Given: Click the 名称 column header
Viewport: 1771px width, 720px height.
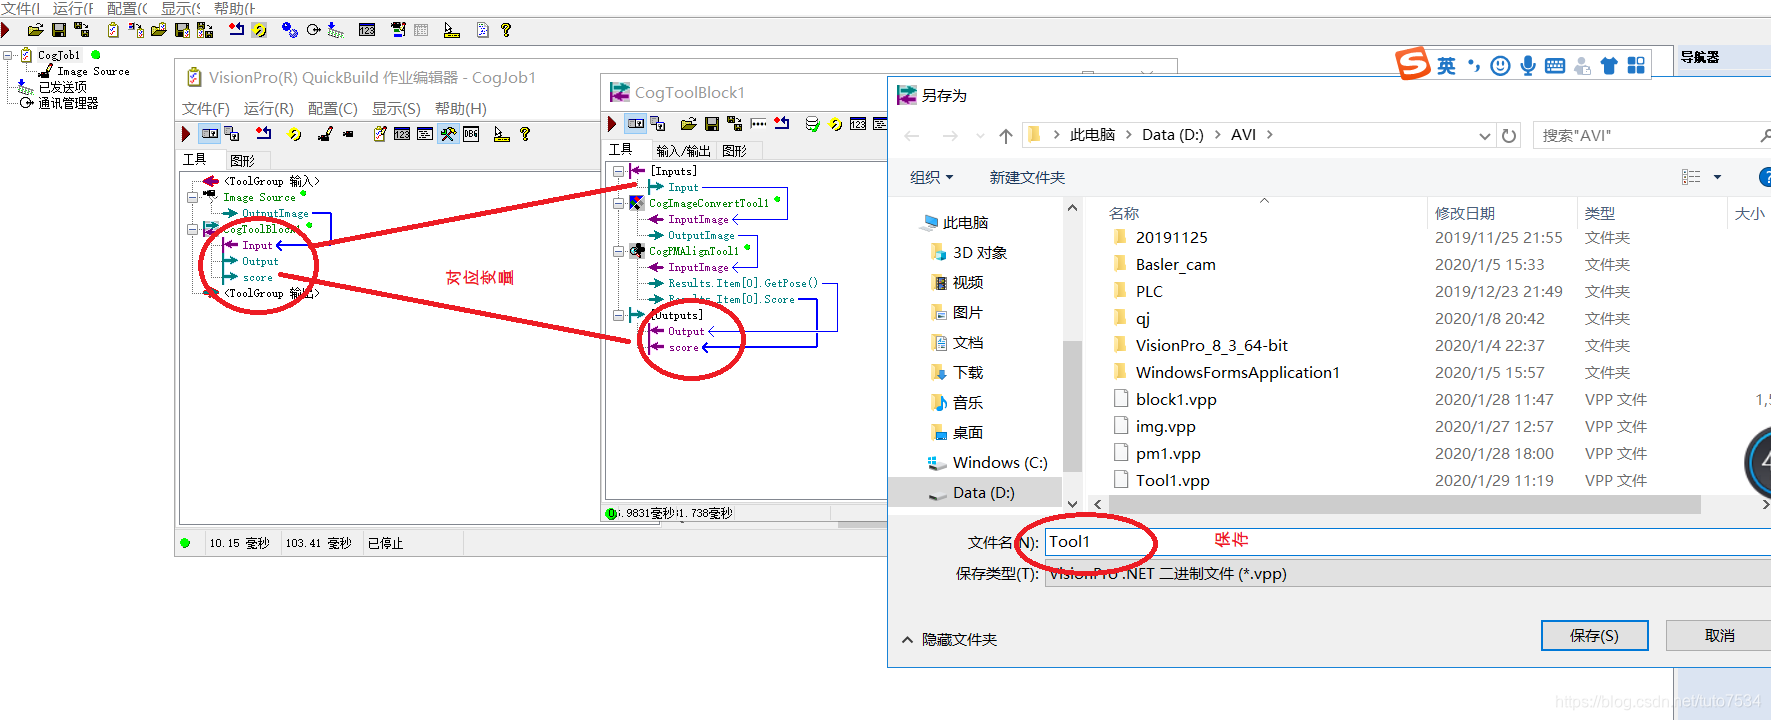Looking at the screenshot, I should click(1124, 213).
